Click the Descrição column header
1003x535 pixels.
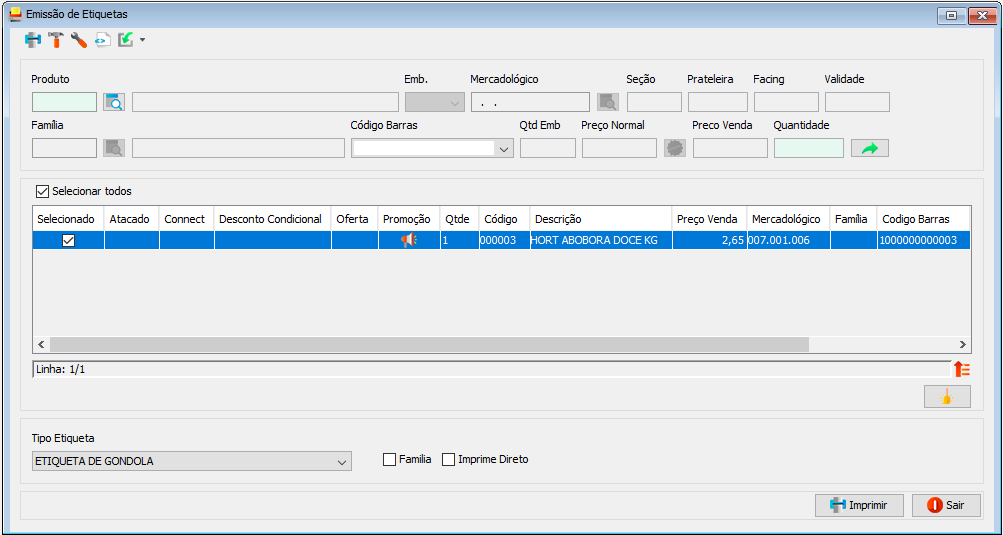pos(558,219)
